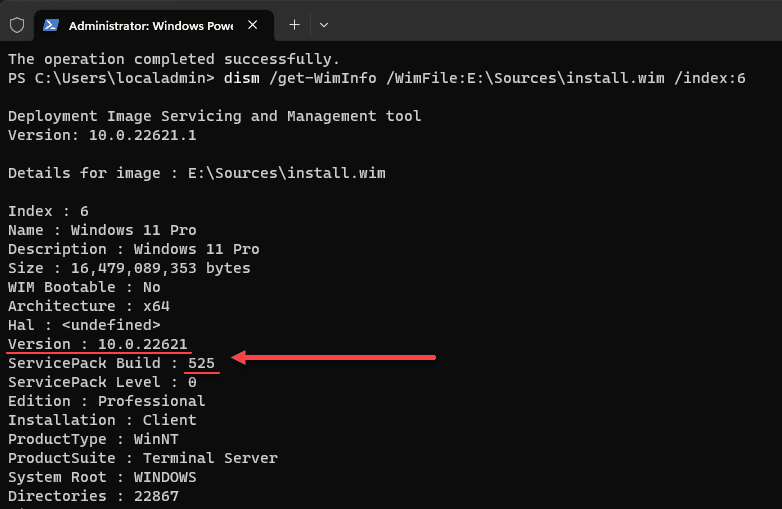Click the Size 16,479,089,353 bytes line
Image resolution: width=782 pixels, height=509 pixels.
(129, 268)
